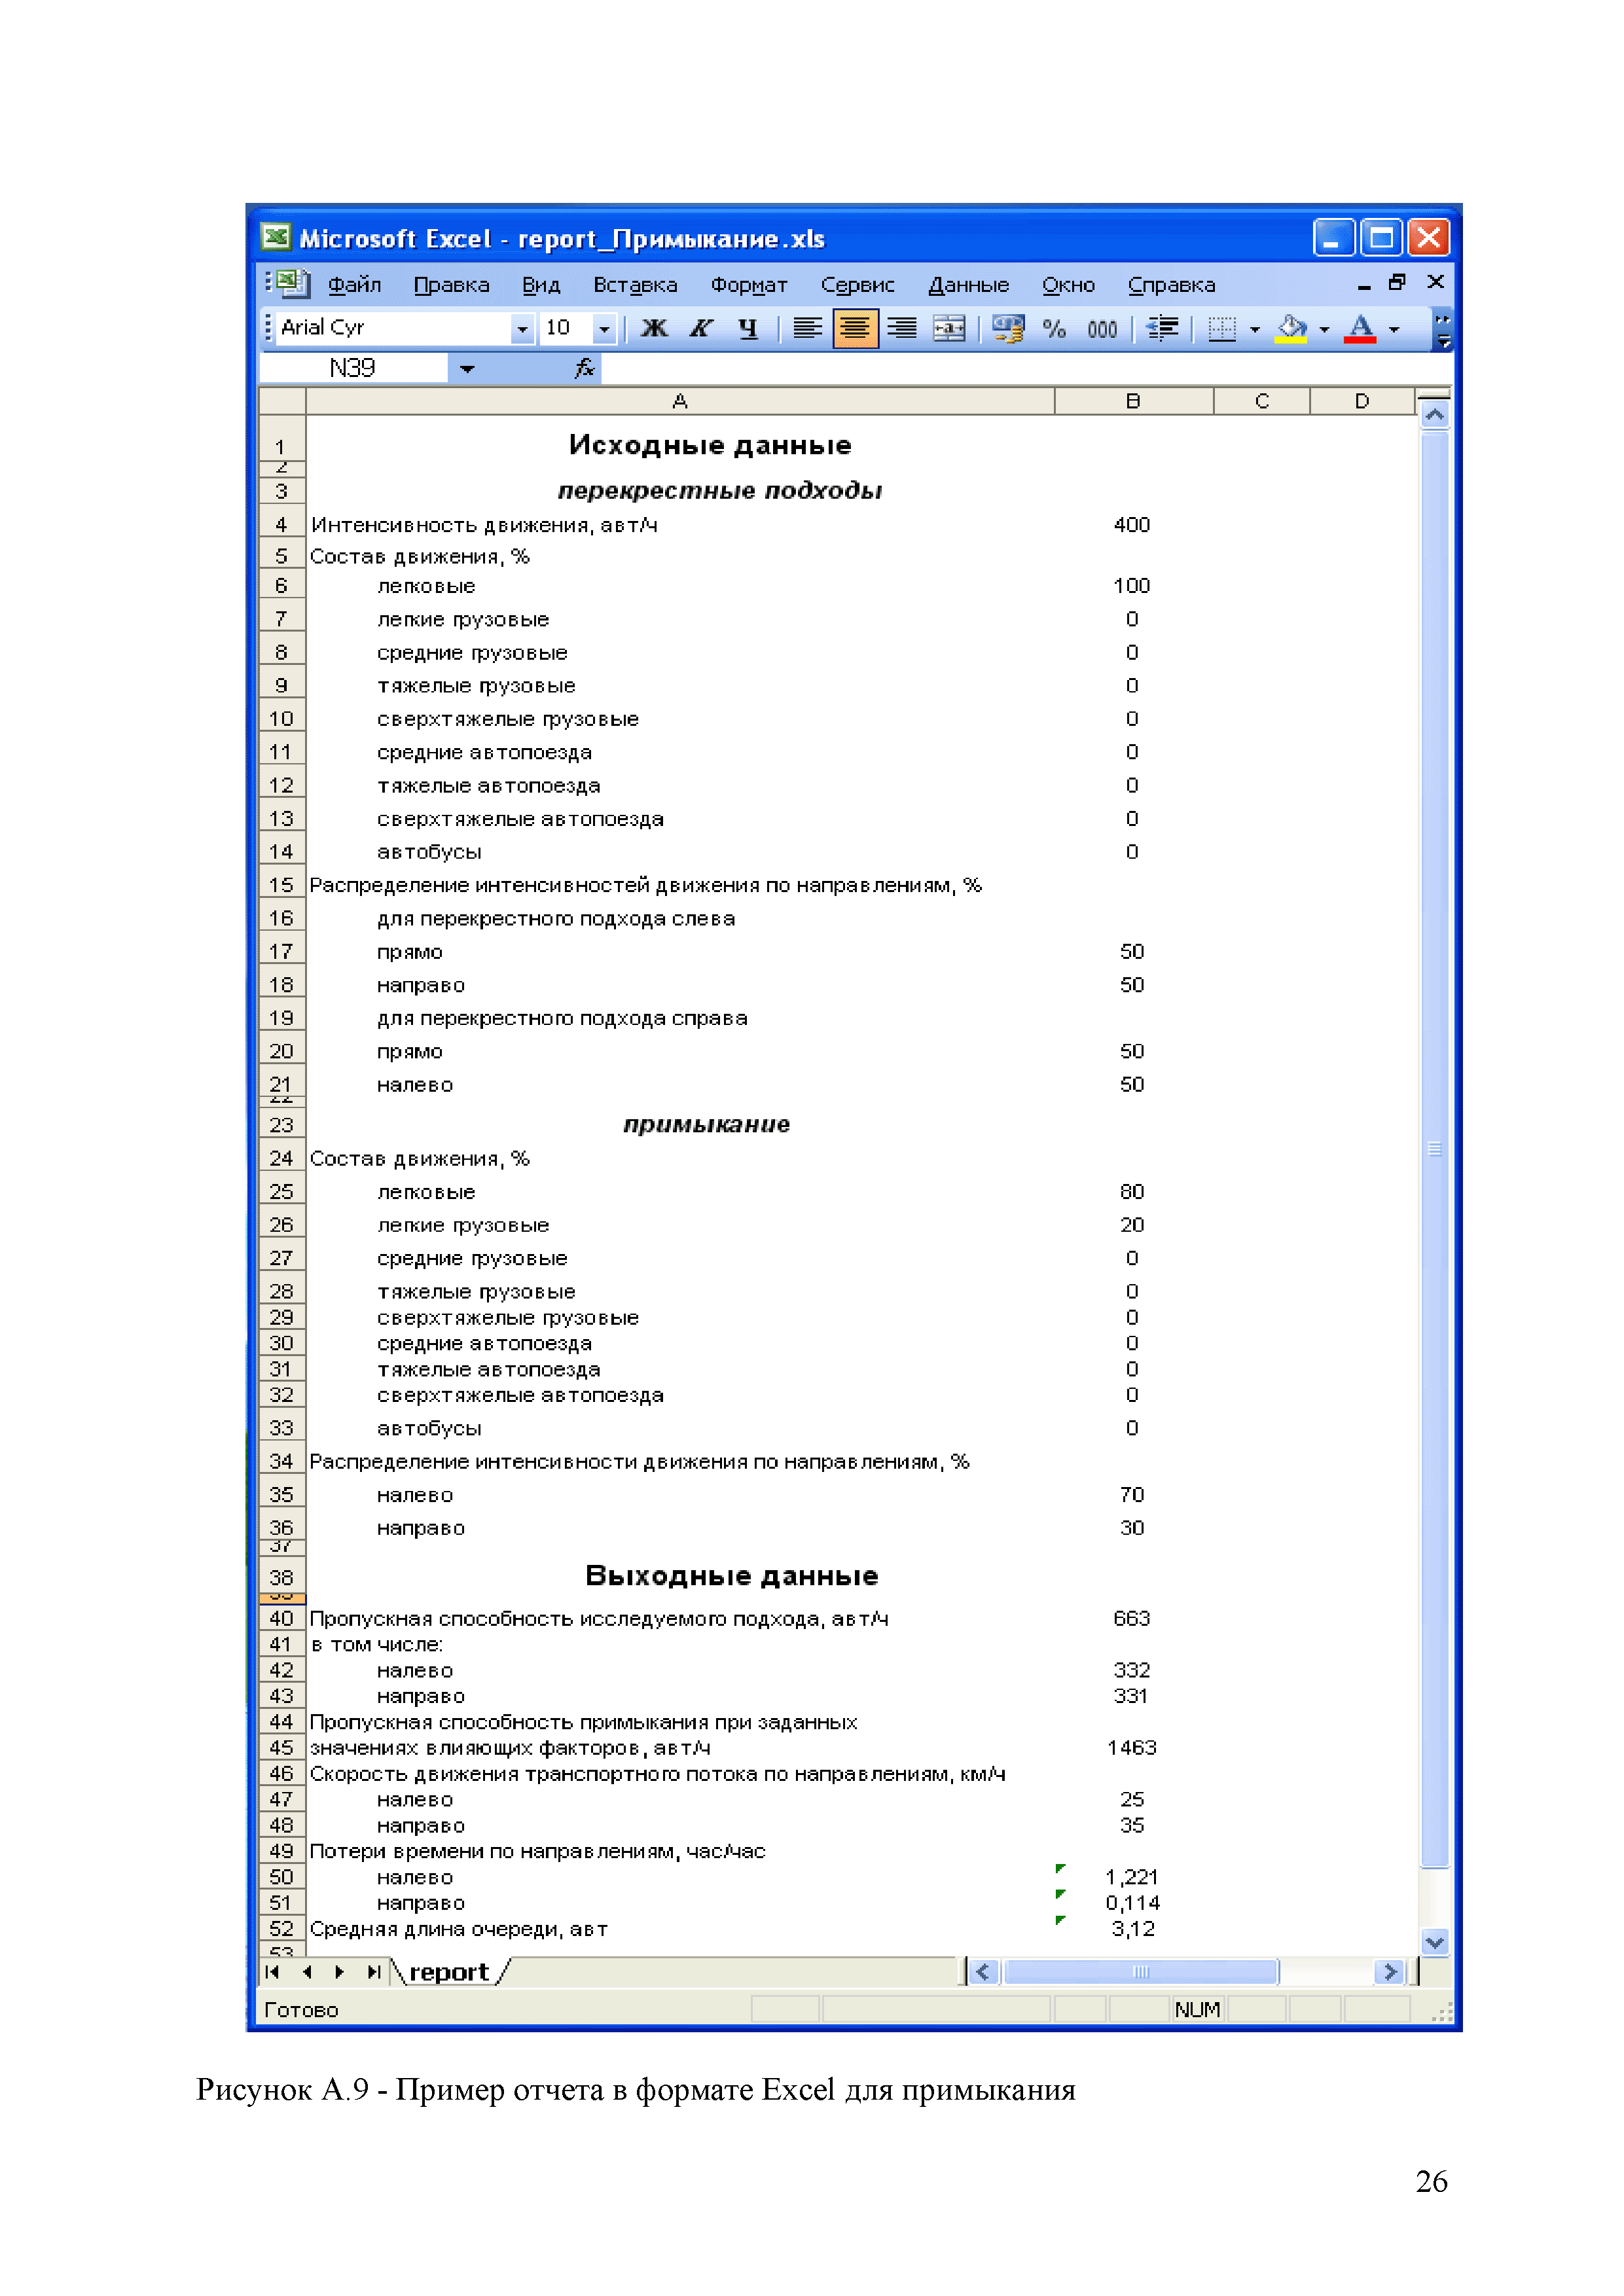Open the Справка menu

(1171, 285)
